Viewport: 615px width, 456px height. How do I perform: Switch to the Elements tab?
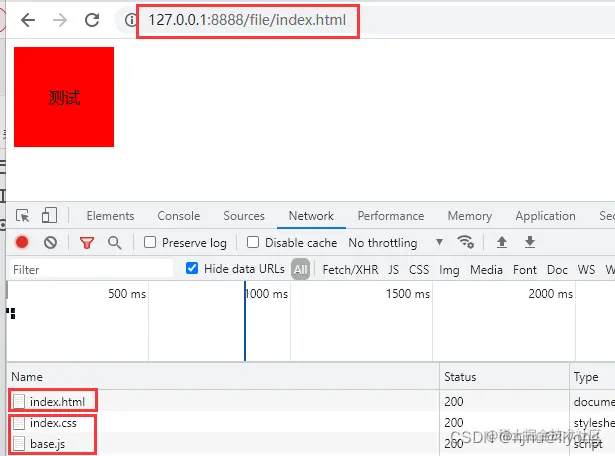point(110,216)
